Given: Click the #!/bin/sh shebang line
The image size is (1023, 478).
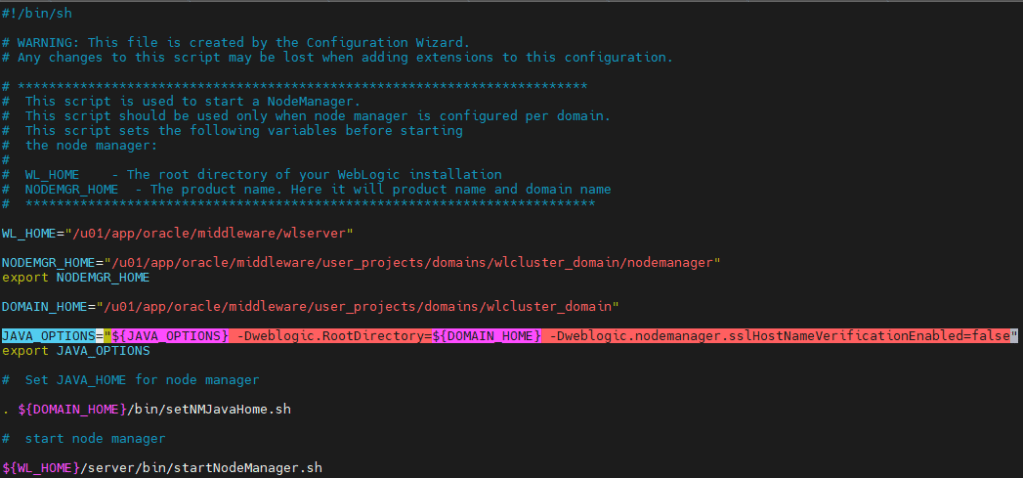Looking at the screenshot, I should coord(36,13).
